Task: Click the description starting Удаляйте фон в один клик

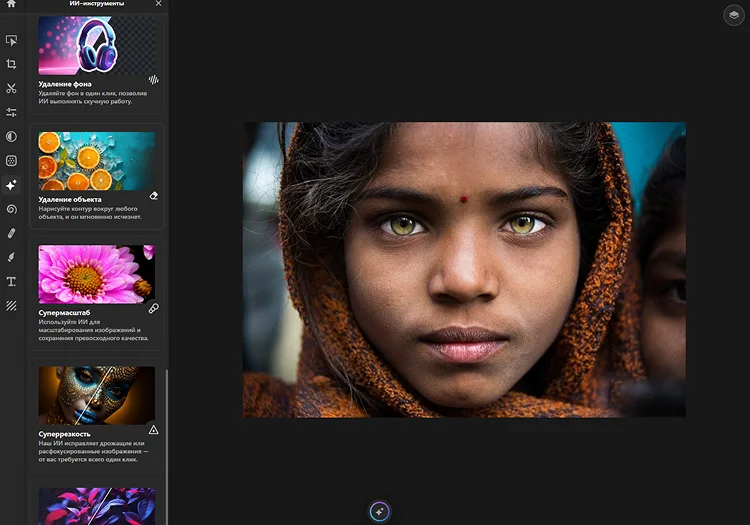Action: tap(93, 97)
